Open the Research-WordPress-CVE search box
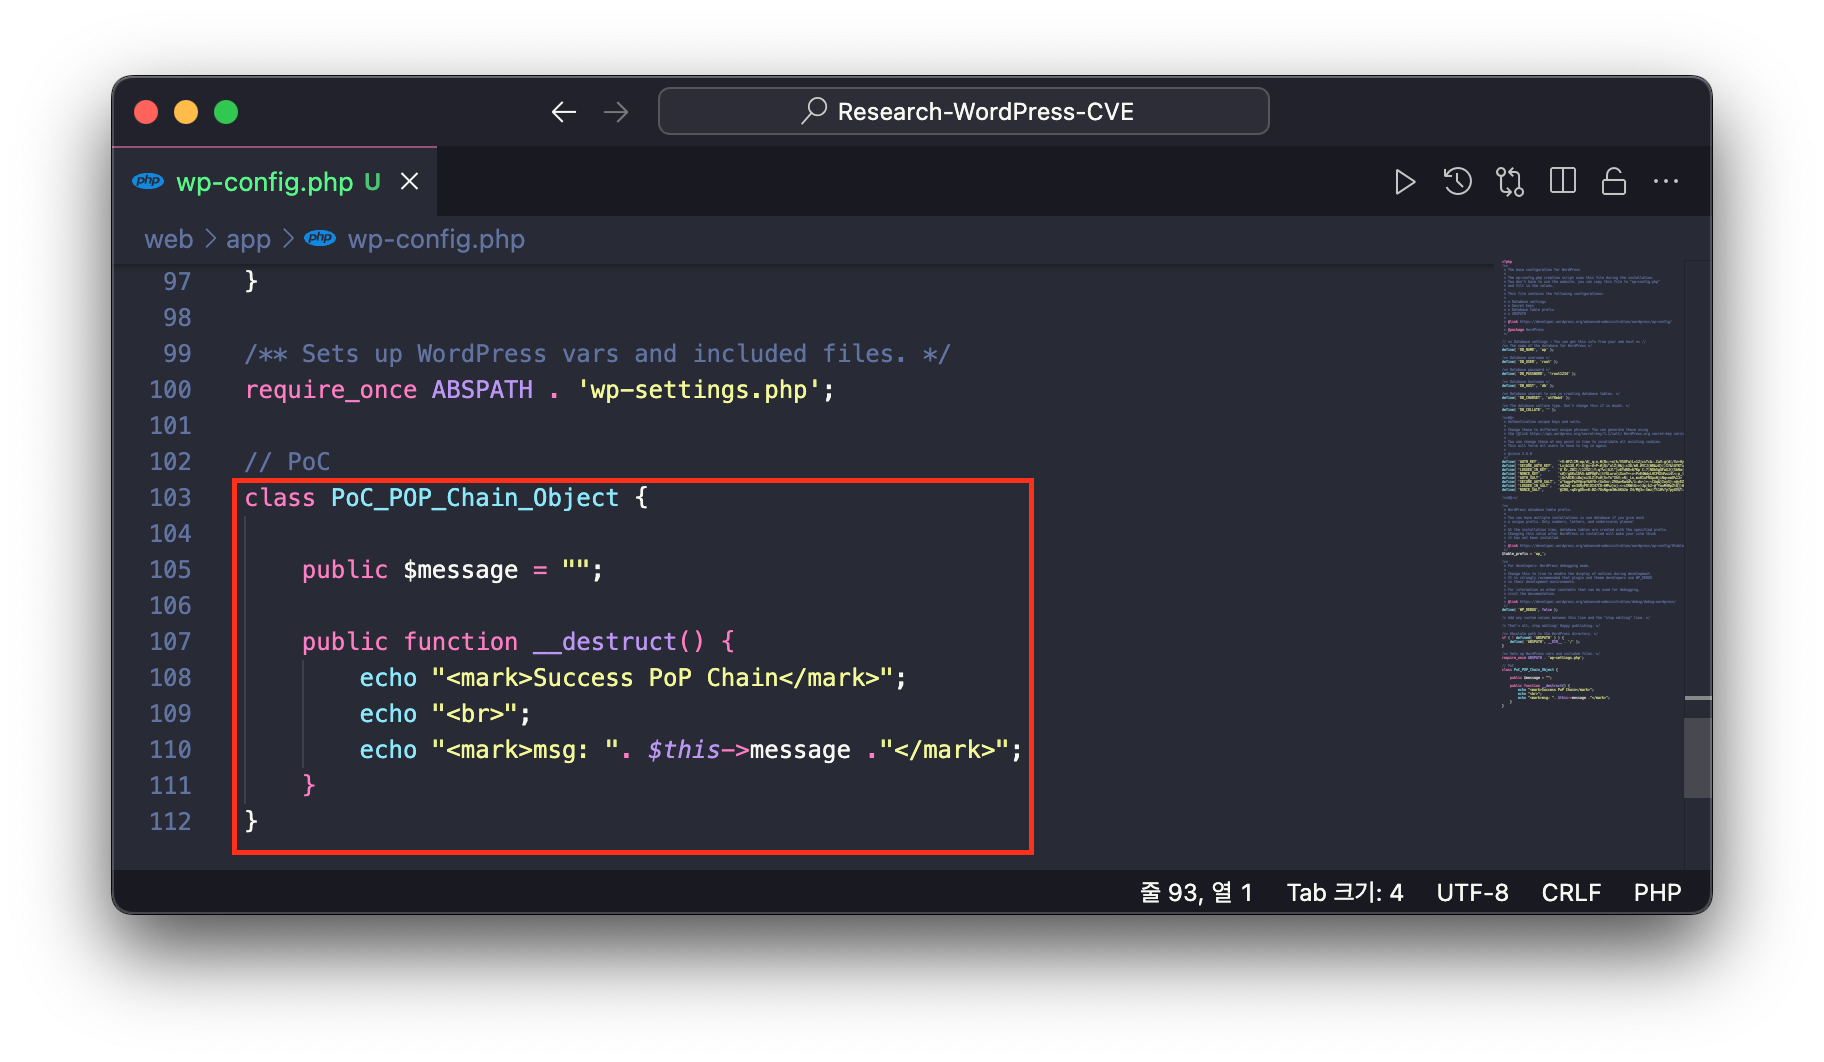 pos(963,111)
